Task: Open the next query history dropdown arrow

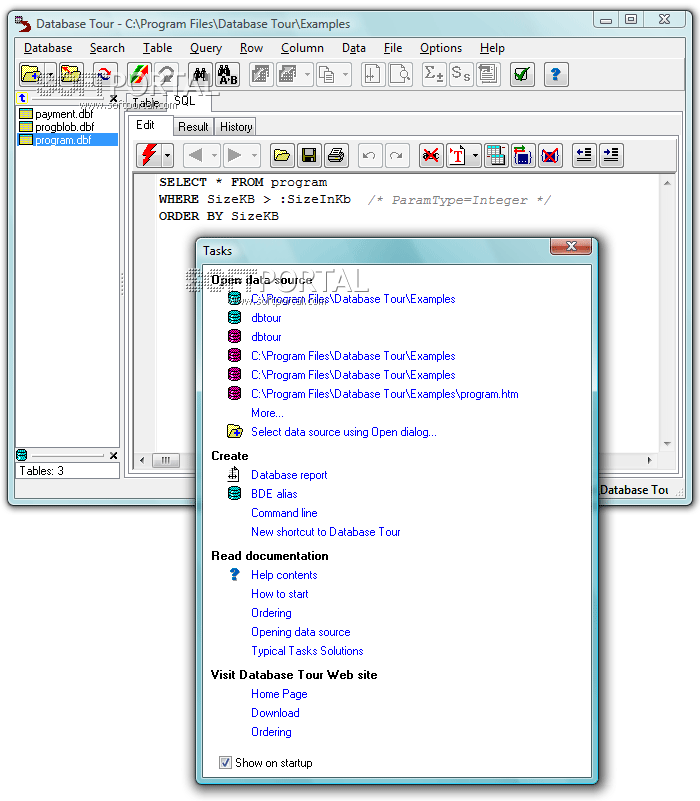Action: click(x=254, y=155)
